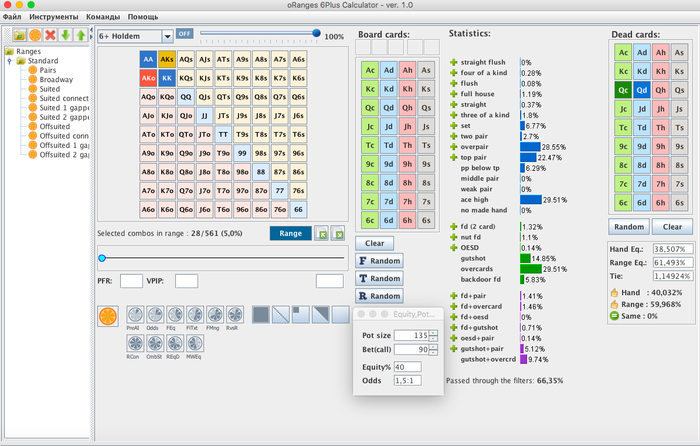This screenshot has width=700, height=446.
Task: Expand the green plus beside full house
Action: [454, 94]
